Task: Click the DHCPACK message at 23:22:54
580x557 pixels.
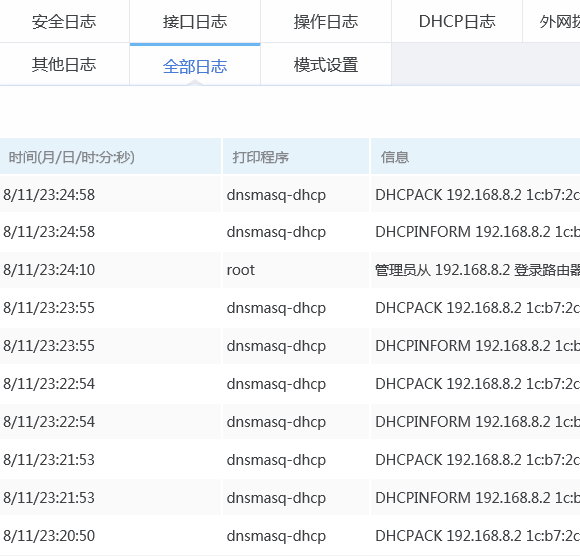Action: coord(478,384)
